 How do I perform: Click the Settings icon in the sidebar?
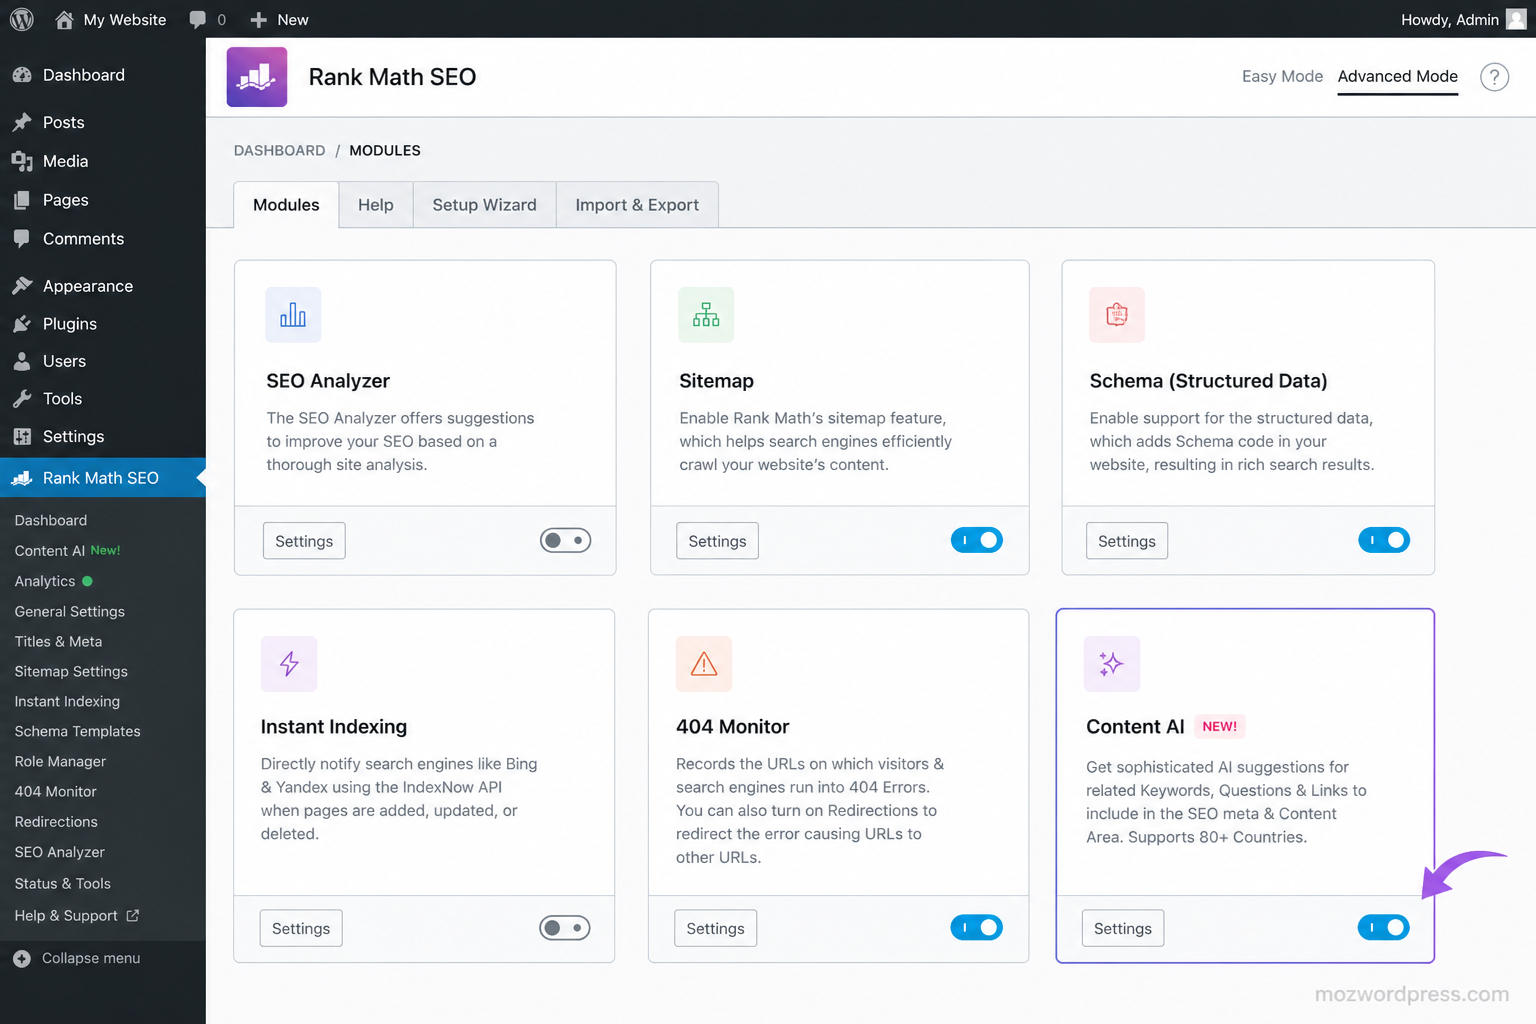pos(22,437)
